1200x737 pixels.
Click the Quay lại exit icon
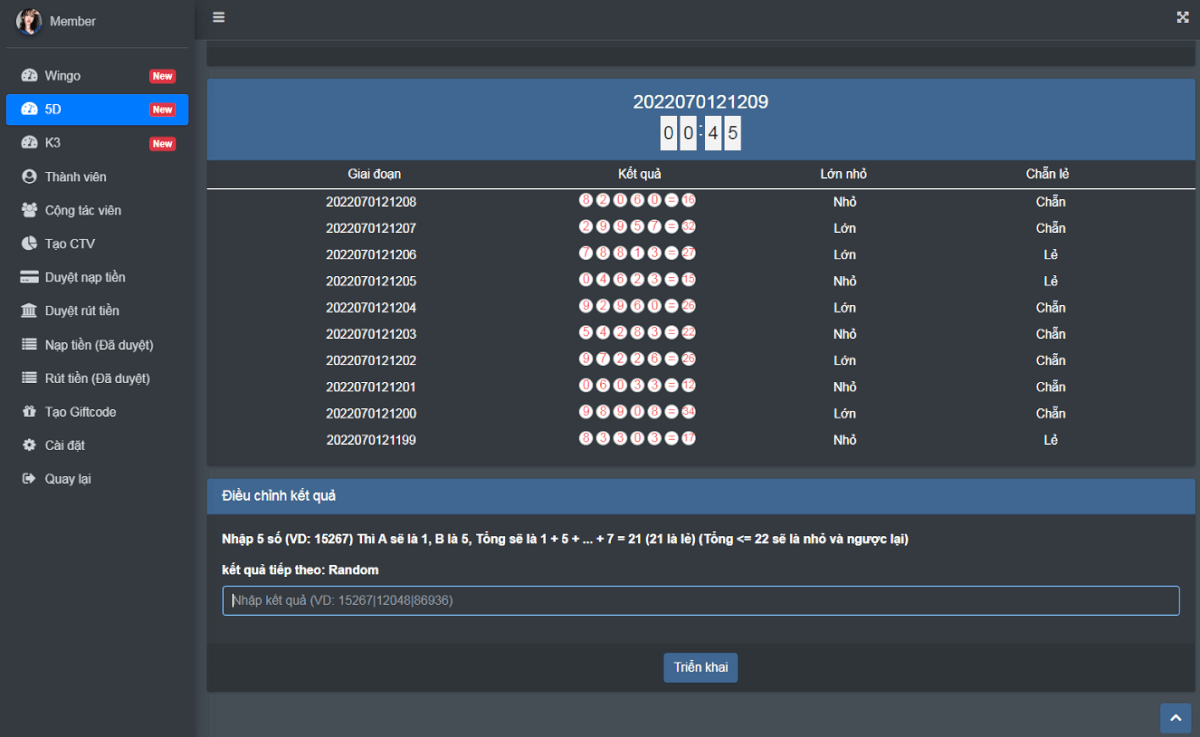coord(29,479)
